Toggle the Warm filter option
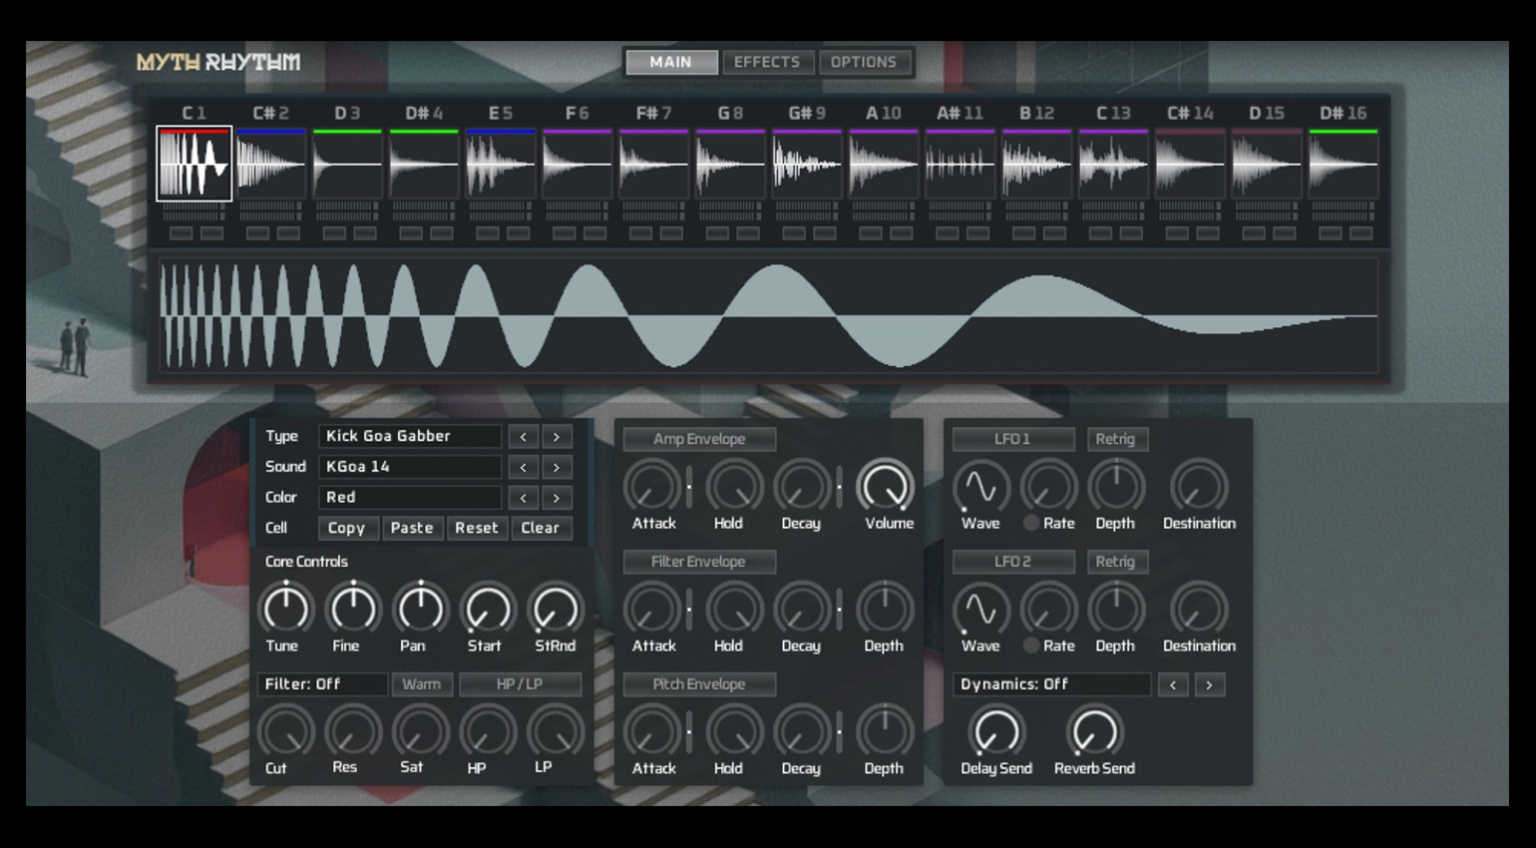Viewport: 1536px width, 848px height. (421, 684)
